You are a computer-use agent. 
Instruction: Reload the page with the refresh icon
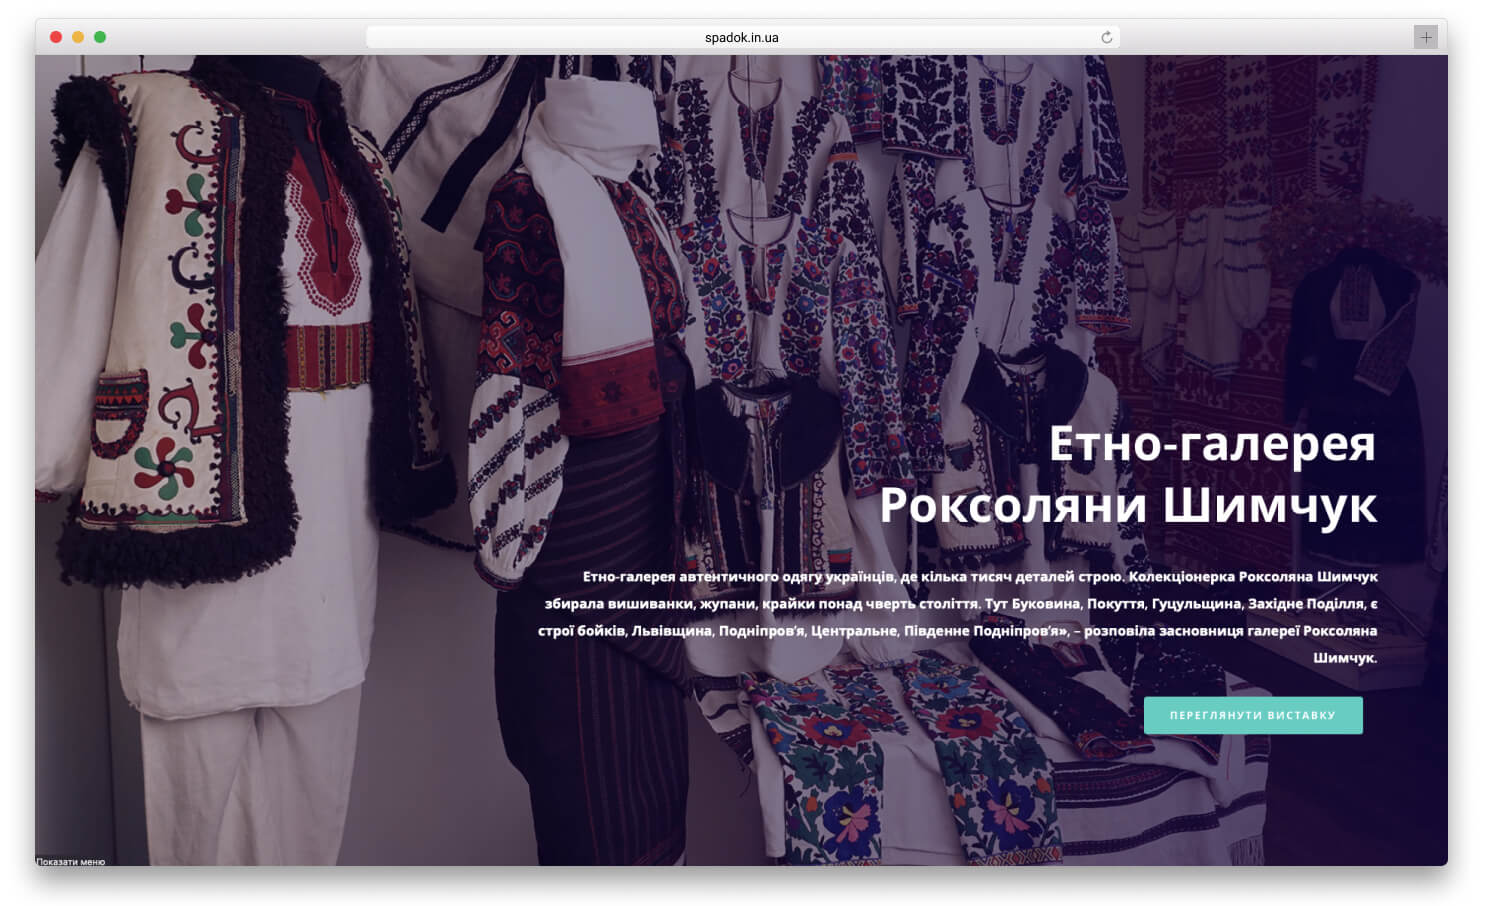click(x=1106, y=37)
